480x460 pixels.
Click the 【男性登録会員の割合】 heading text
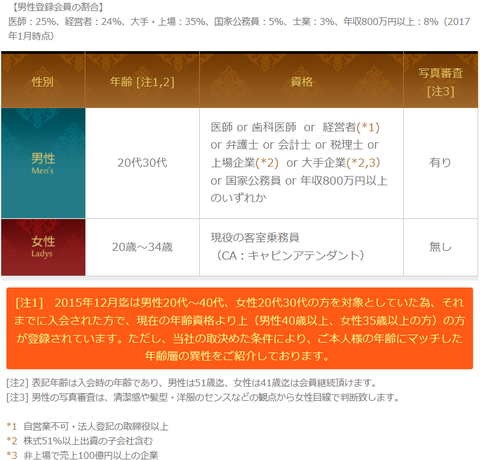(x=58, y=7)
